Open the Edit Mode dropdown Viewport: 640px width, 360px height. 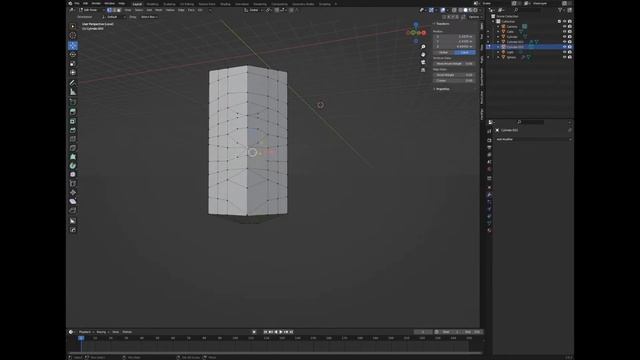click(x=91, y=10)
